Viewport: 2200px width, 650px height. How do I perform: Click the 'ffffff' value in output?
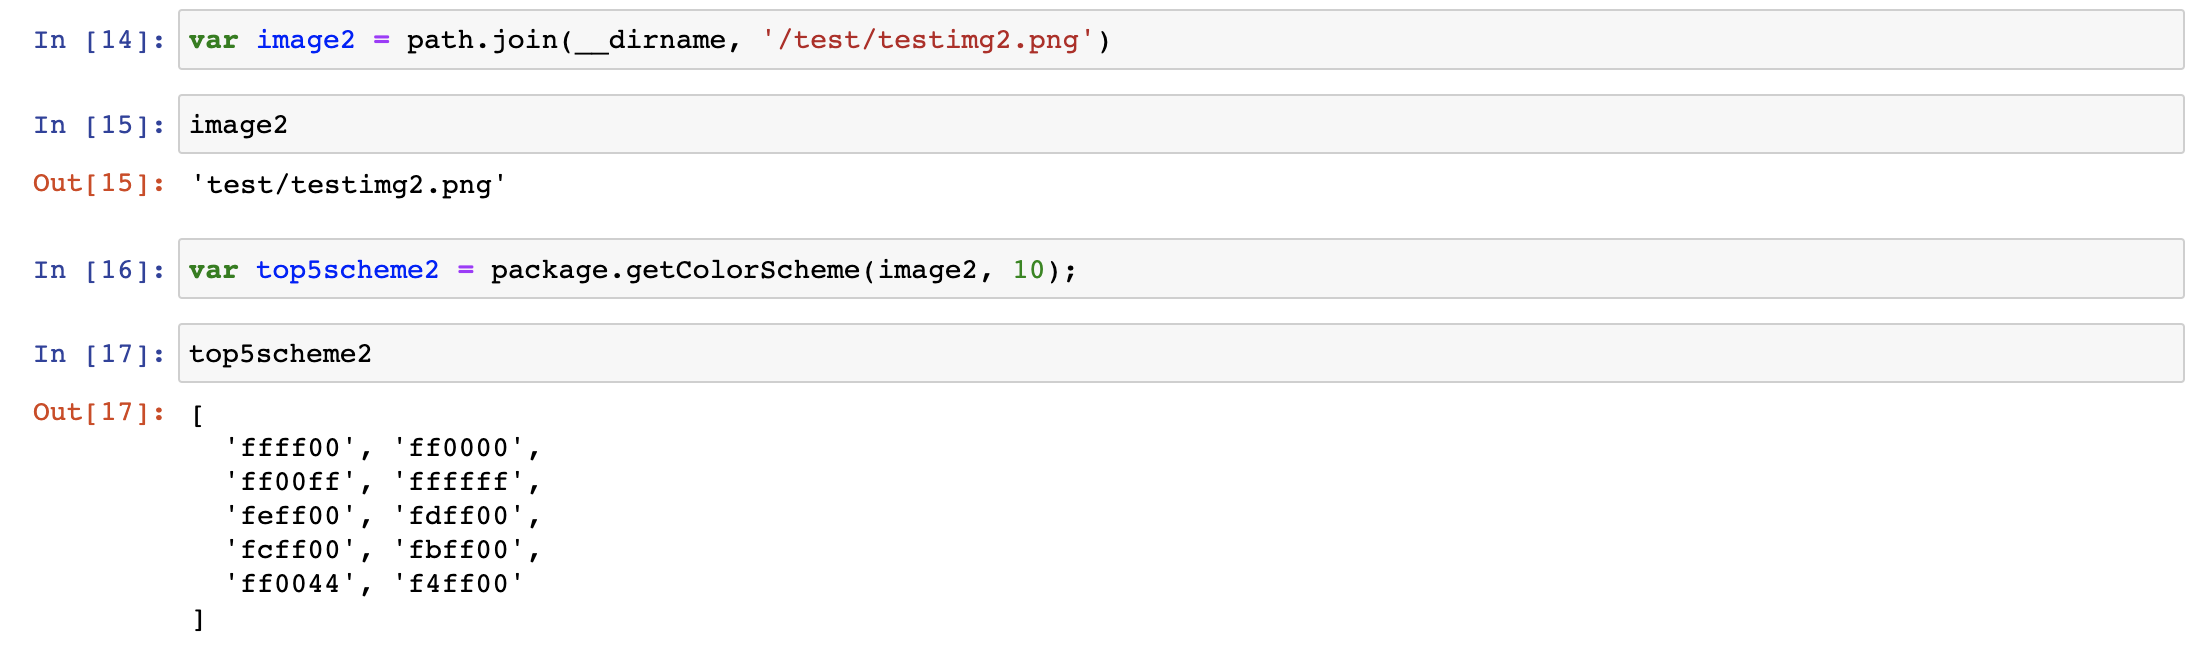tap(458, 482)
